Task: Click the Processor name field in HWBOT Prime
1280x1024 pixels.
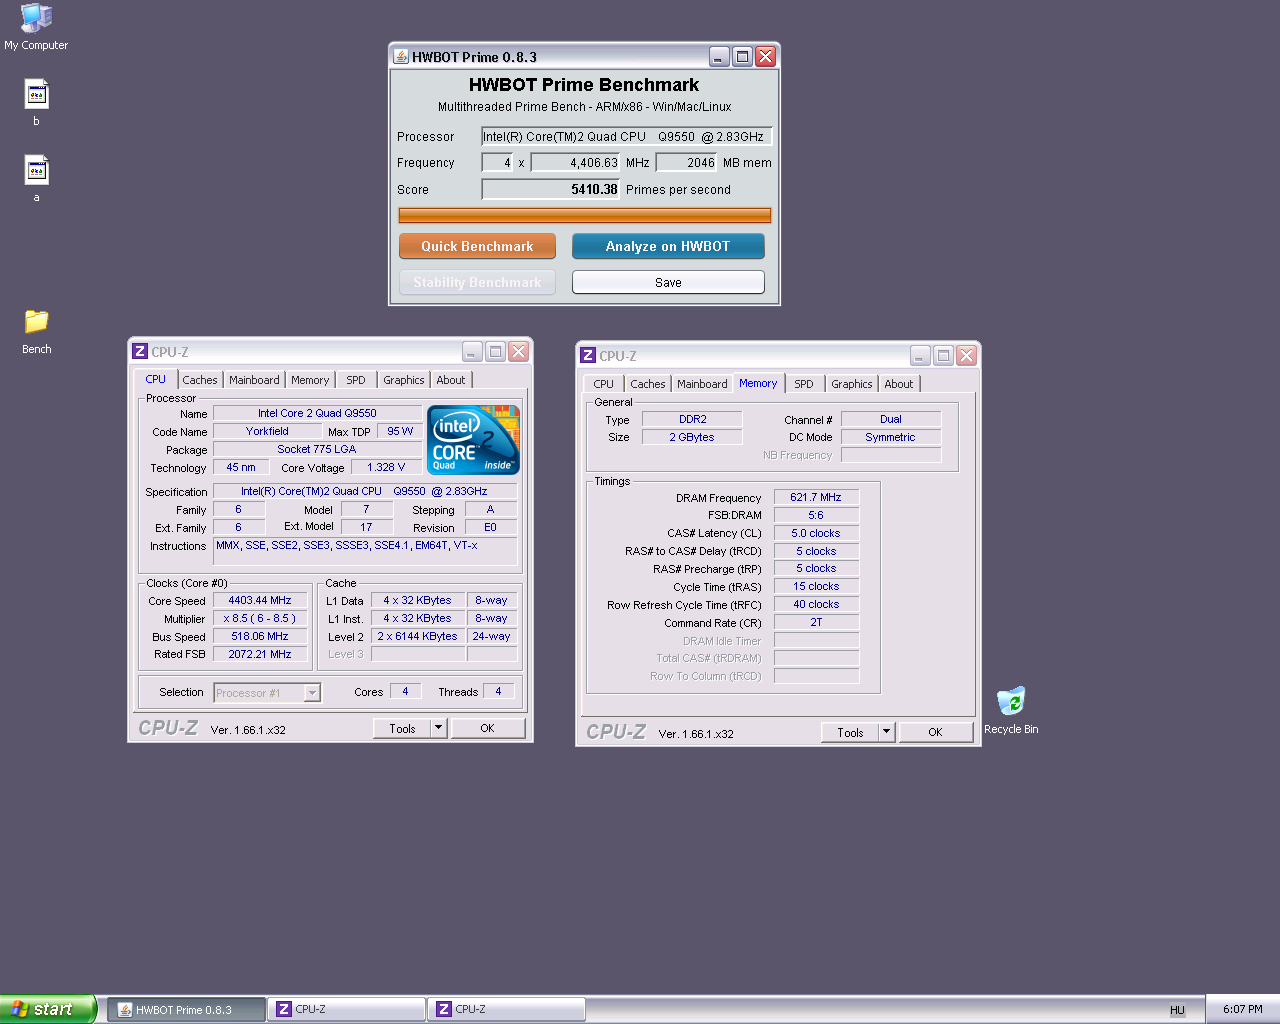Action: 626,137
